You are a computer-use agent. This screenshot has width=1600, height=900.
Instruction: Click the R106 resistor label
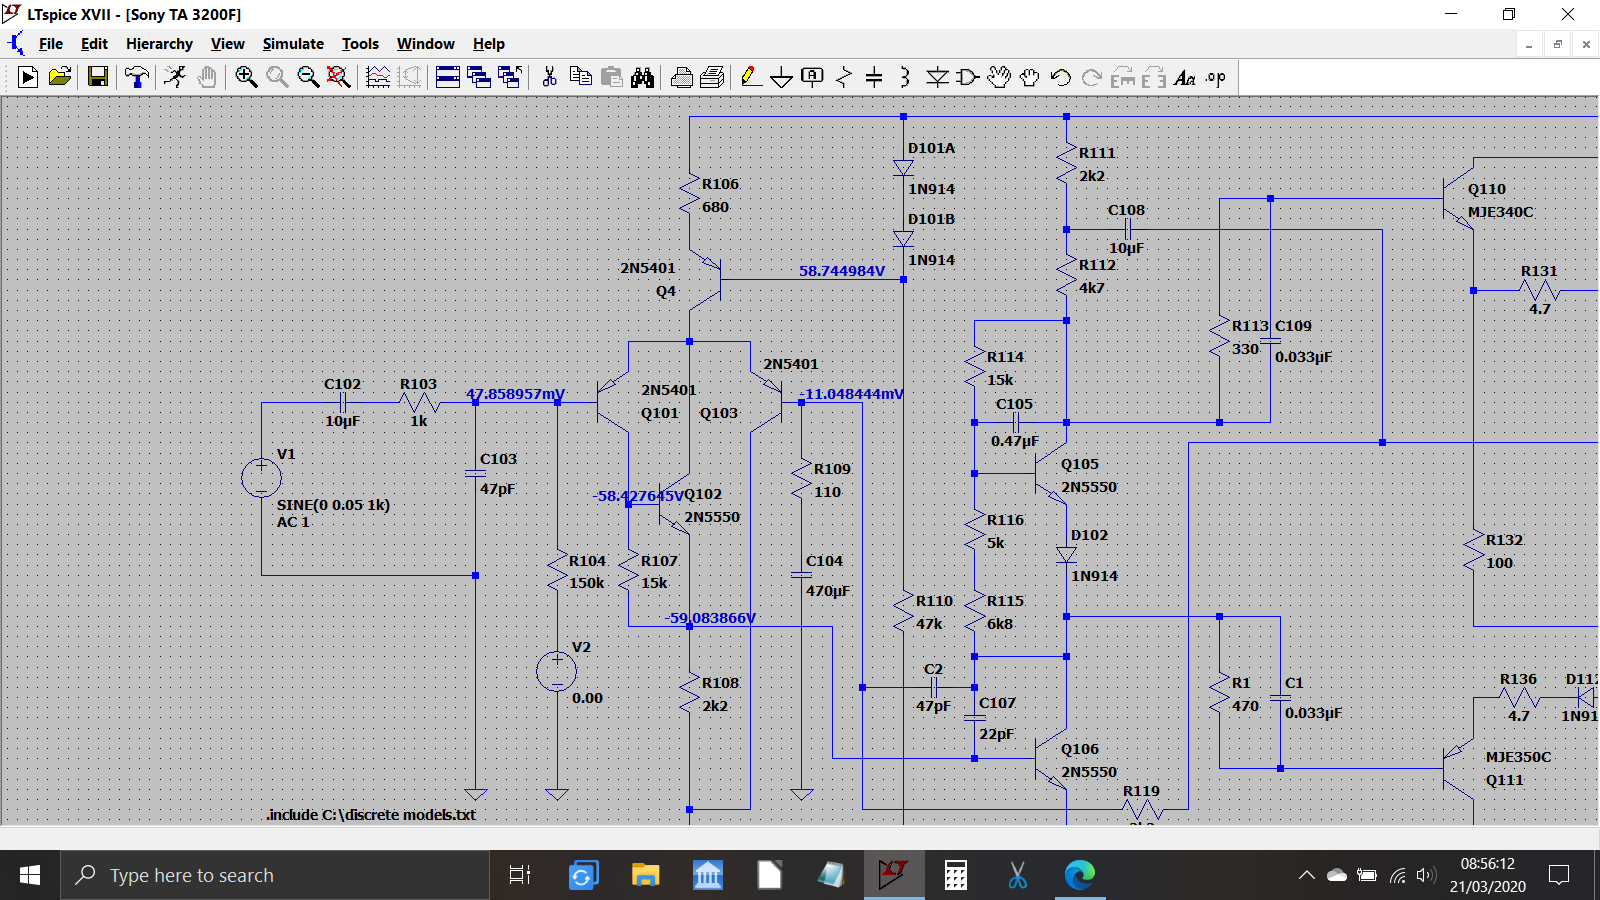click(720, 184)
